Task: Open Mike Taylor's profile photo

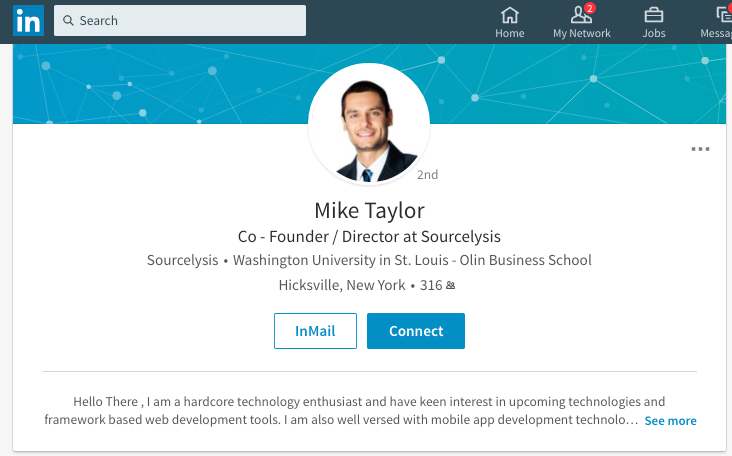Action: (x=369, y=124)
